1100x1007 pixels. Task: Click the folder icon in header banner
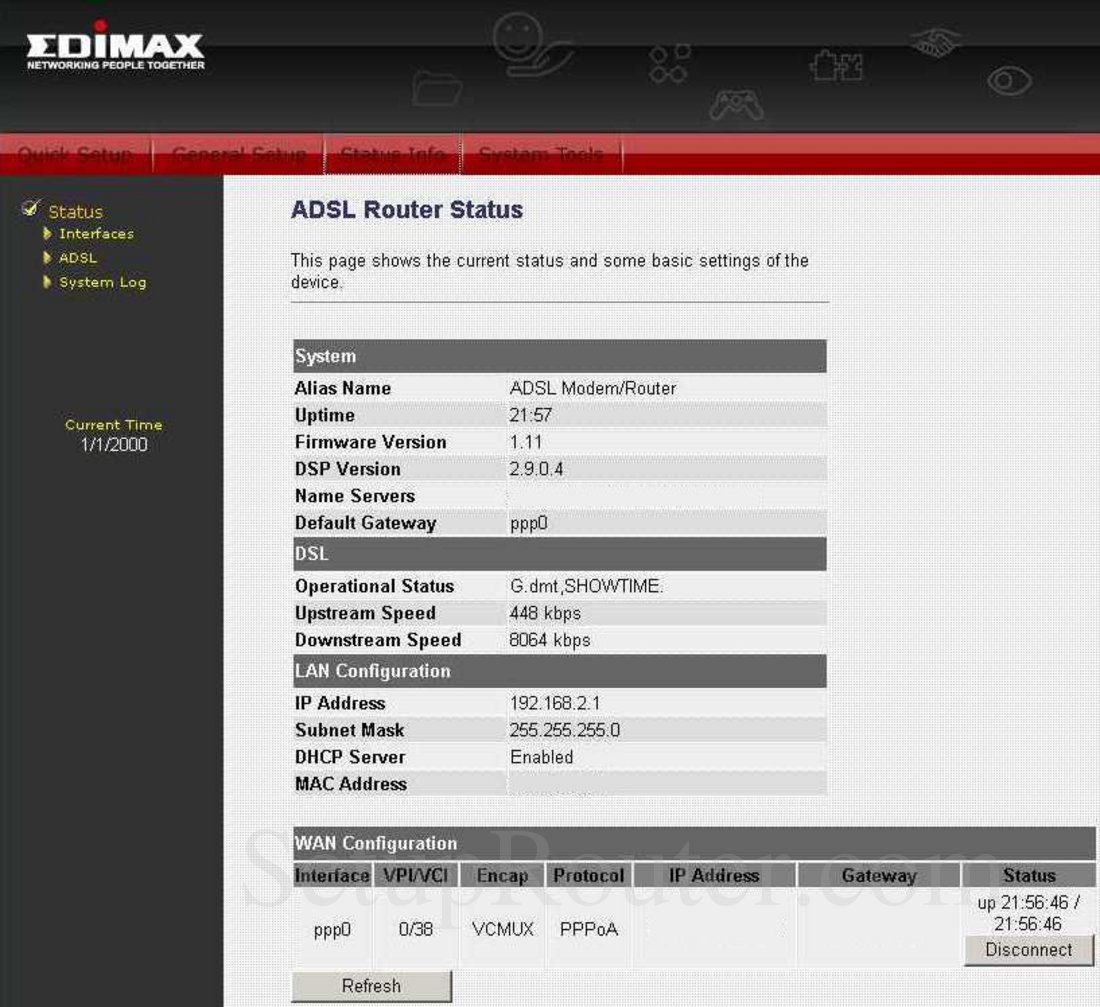click(436, 88)
